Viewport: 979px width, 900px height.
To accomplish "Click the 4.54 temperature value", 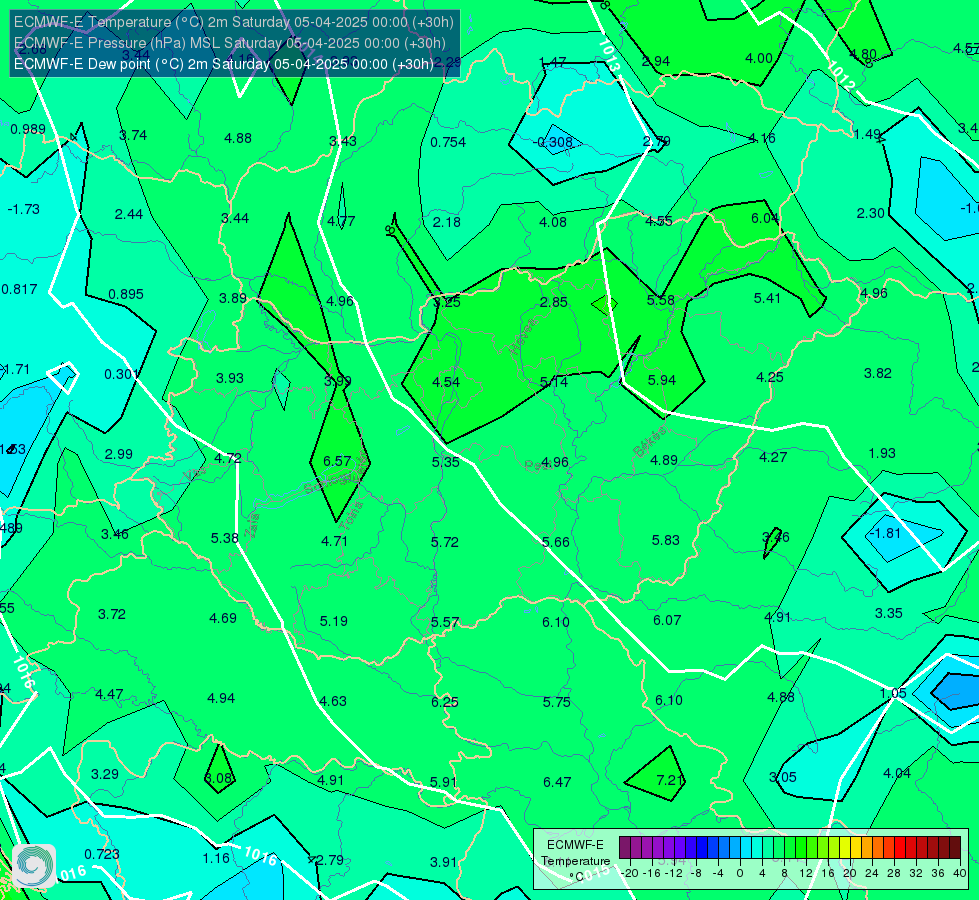I will tap(446, 382).
